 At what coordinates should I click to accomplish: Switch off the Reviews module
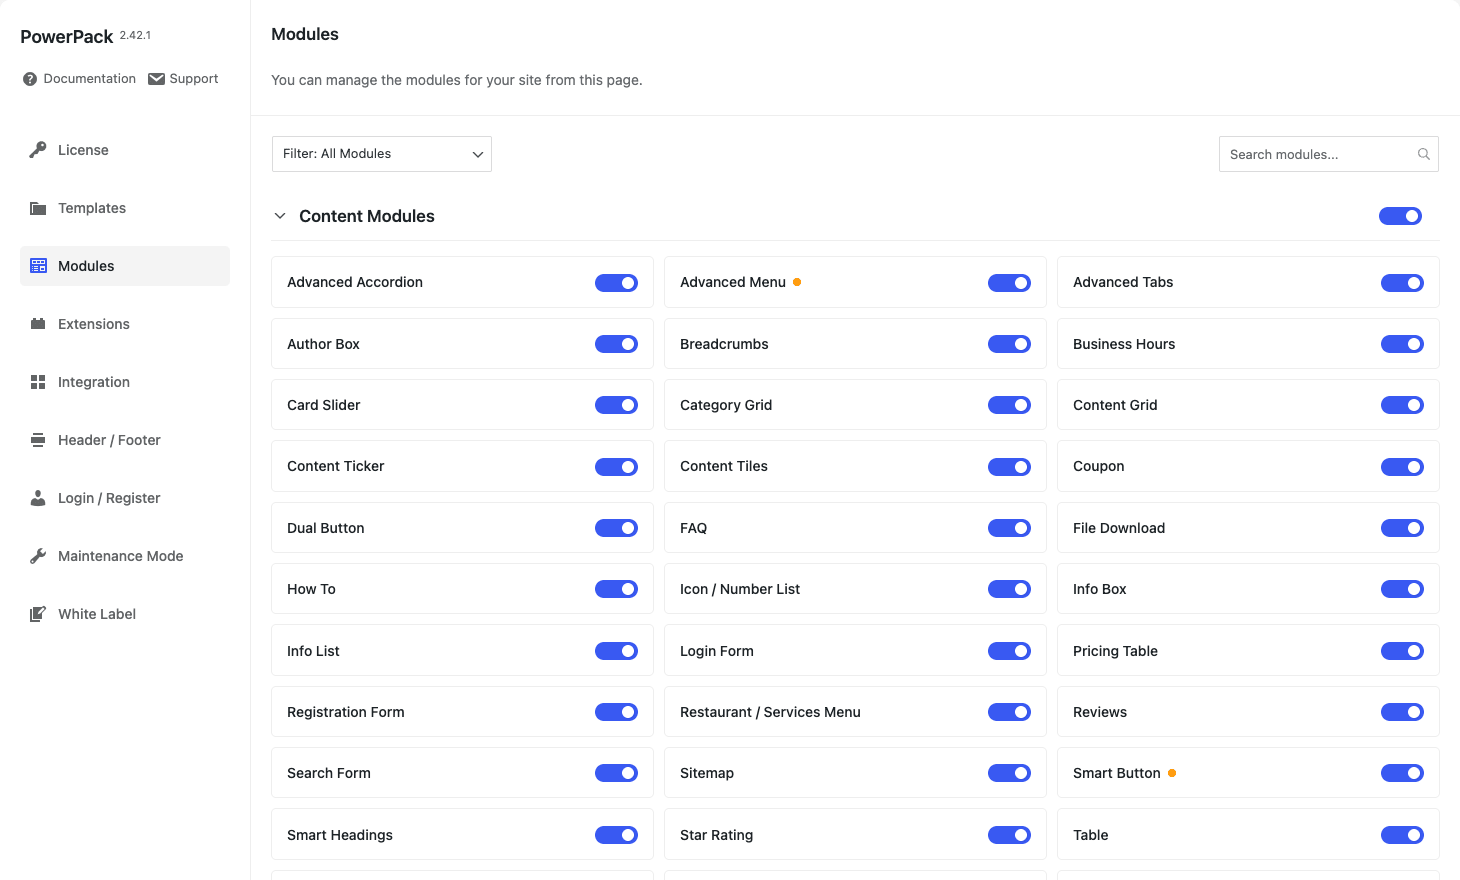(x=1402, y=712)
